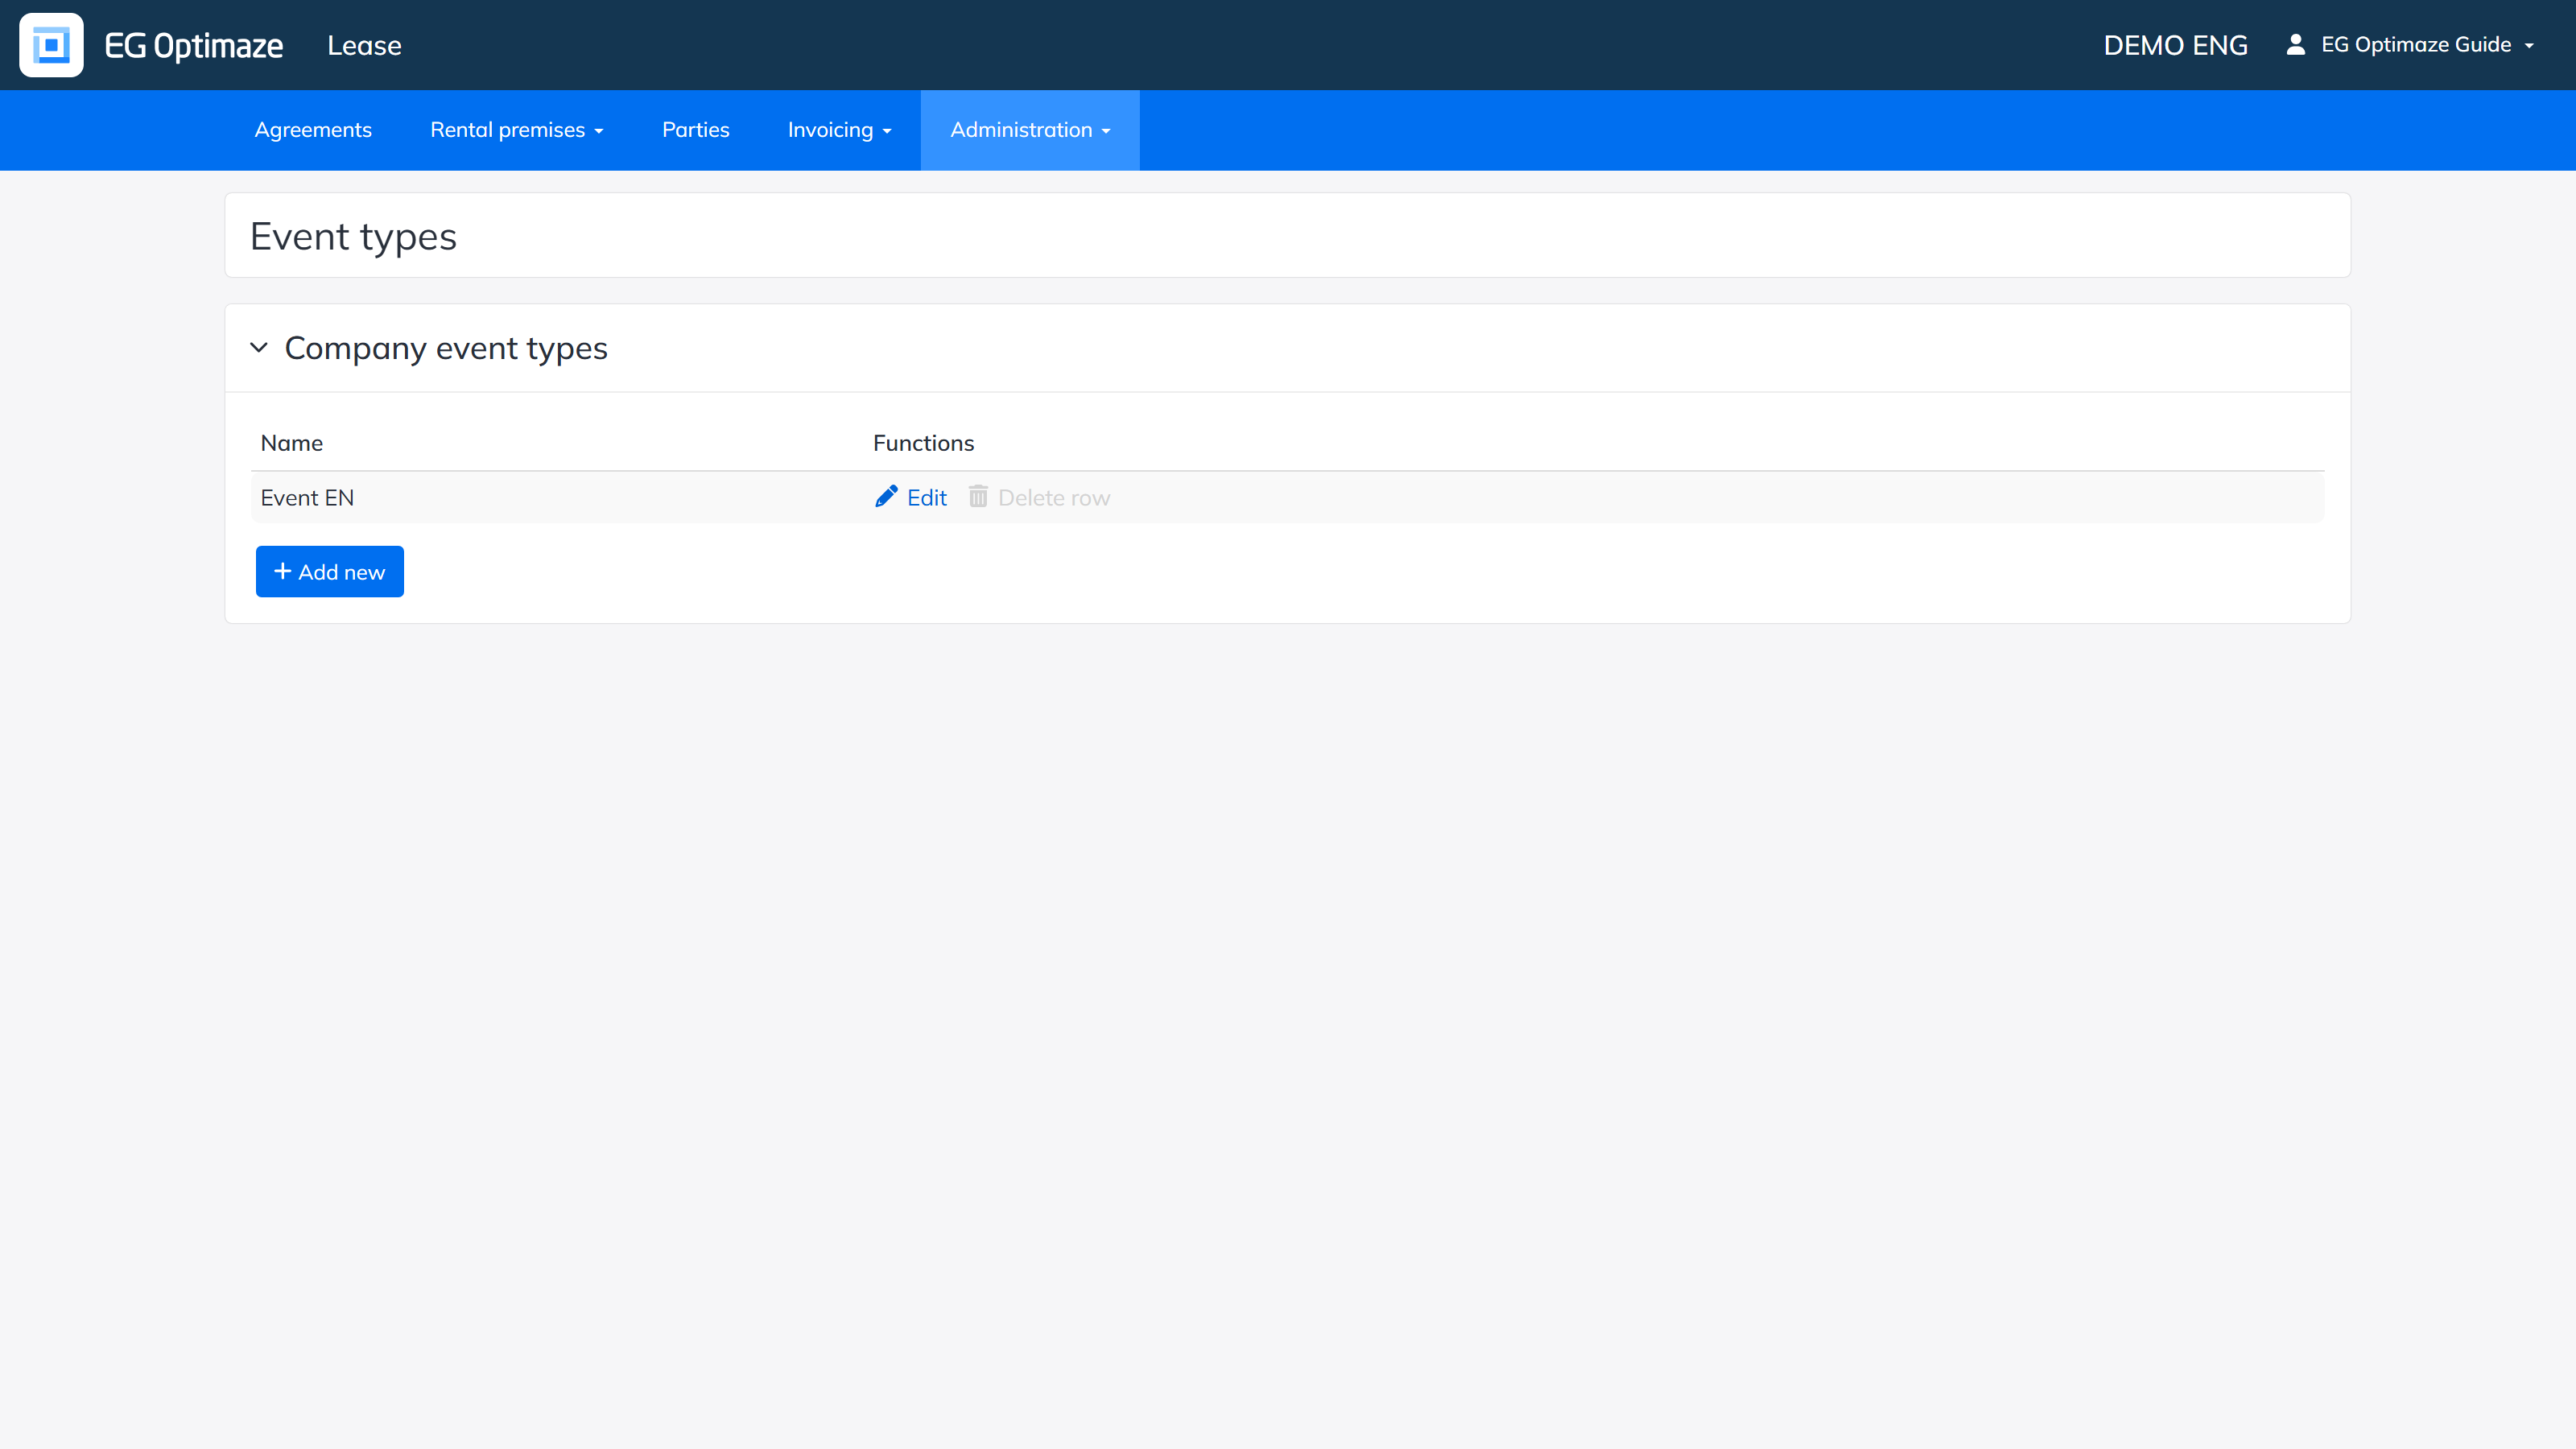Image resolution: width=2576 pixels, height=1449 pixels.
Task: Click the DEMO ENG label
Action: coord(2176,45)
